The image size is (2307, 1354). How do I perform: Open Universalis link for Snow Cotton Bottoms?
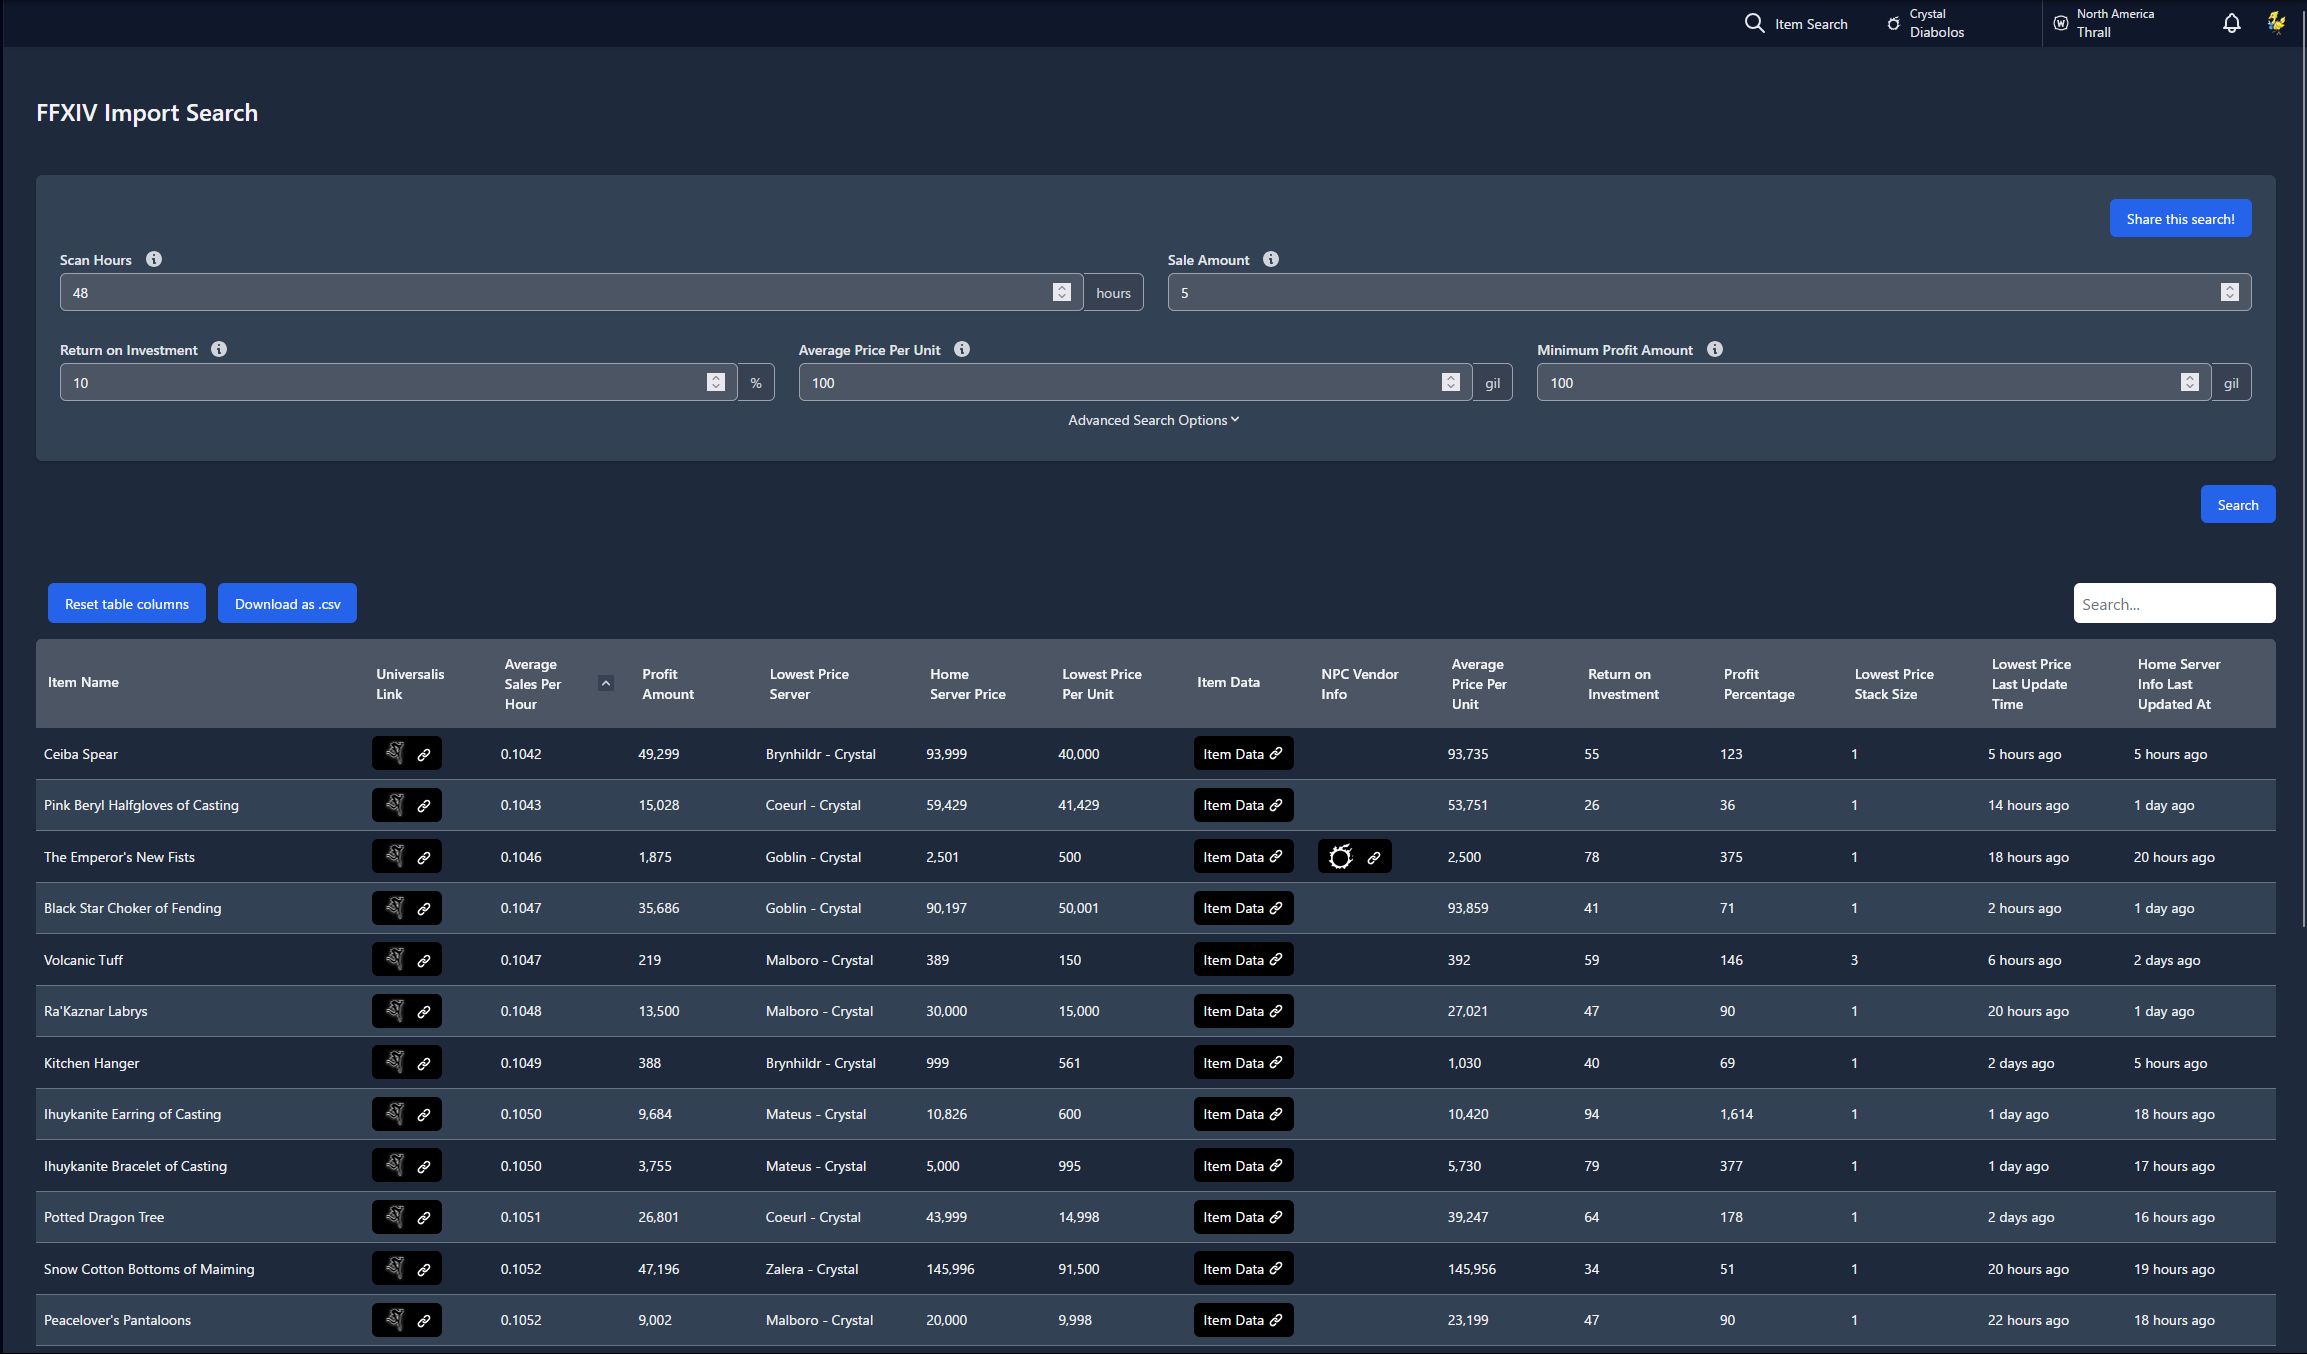407,1268
